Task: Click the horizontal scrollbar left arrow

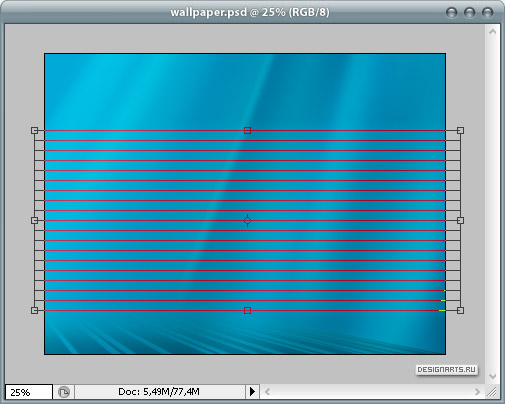Action: click(x=267, y=392)
